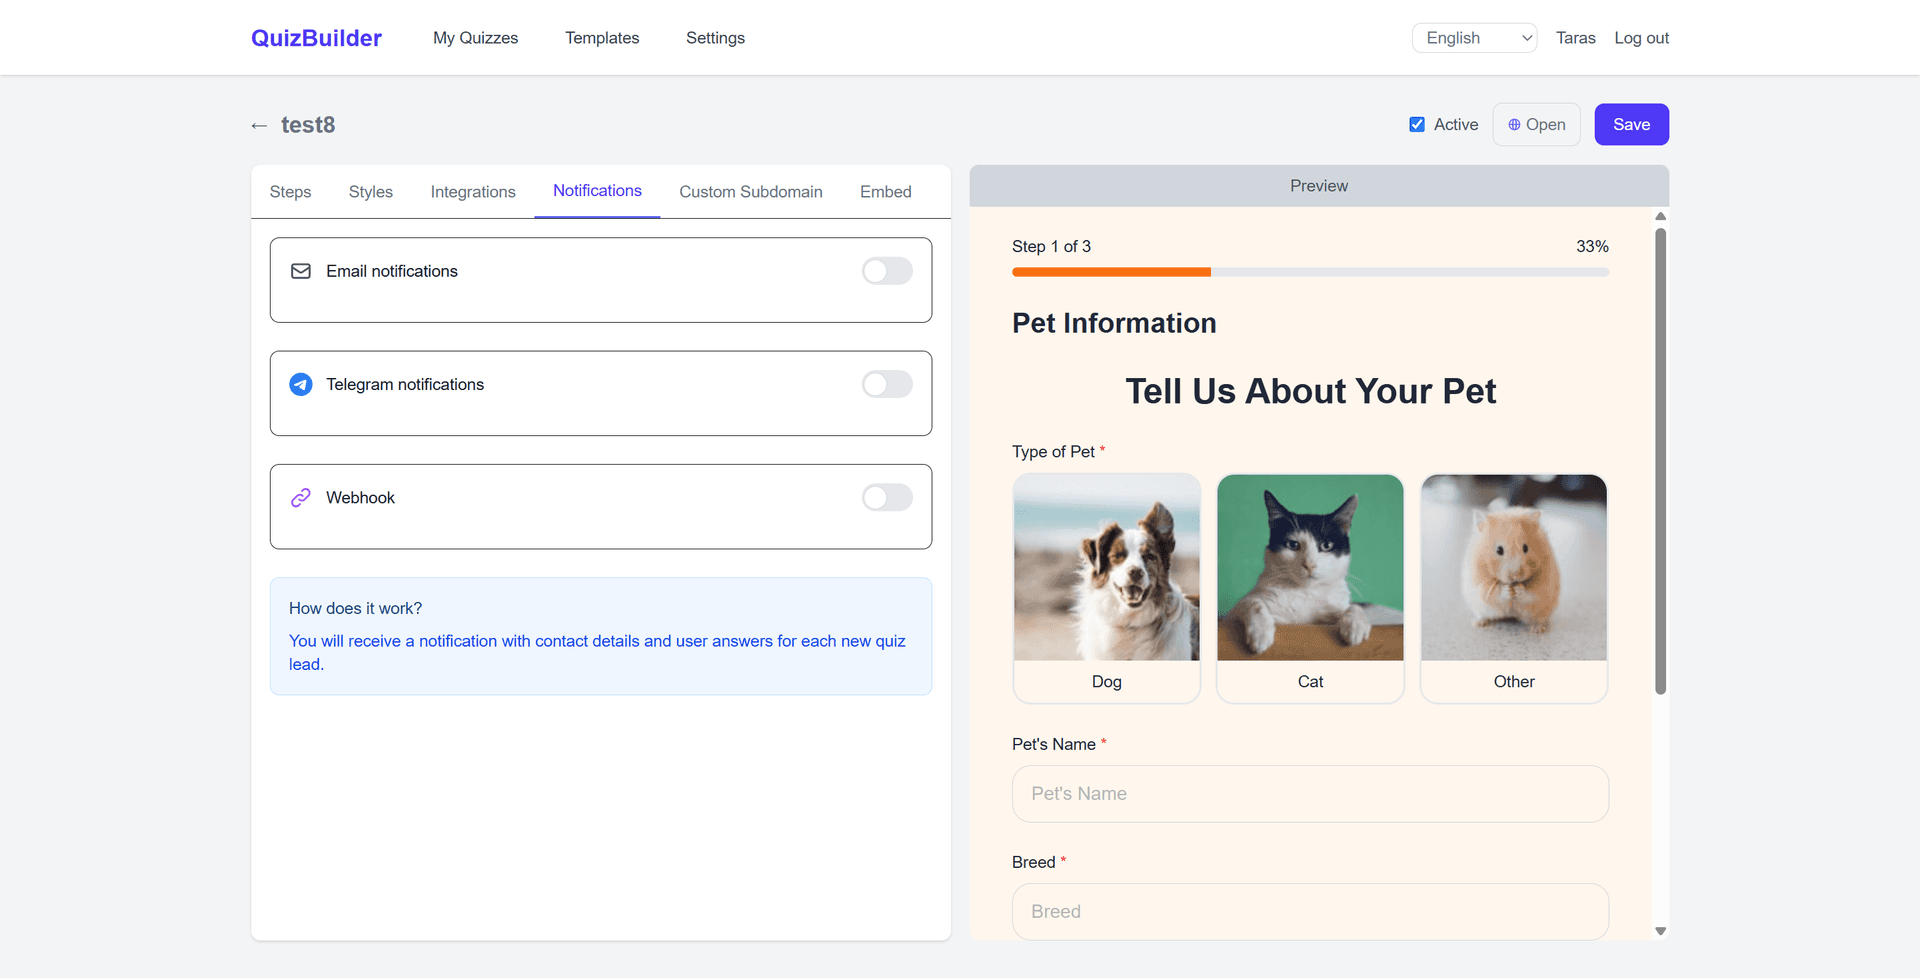Enable Email notifications
Viewport: 1920px width, 978px height.
886,270
